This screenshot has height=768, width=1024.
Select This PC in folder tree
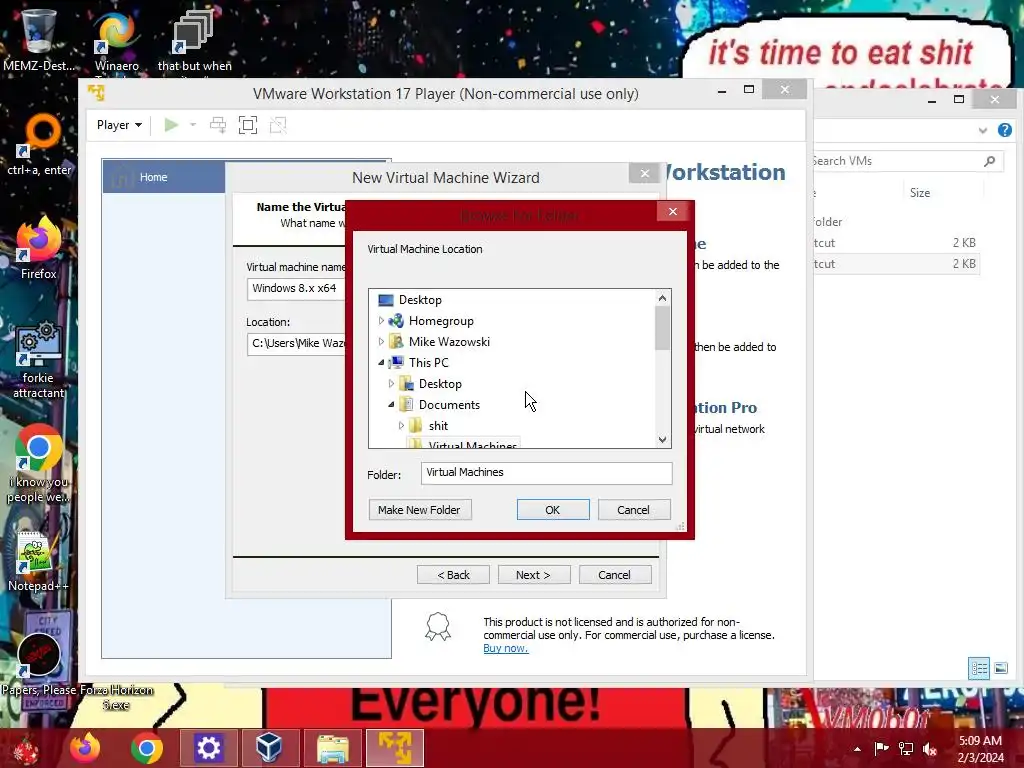[428, 362]
